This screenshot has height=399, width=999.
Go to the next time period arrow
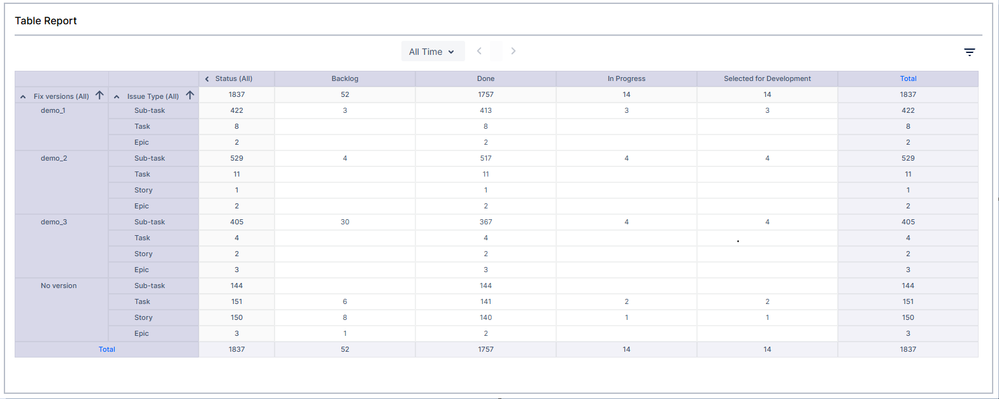513,51
